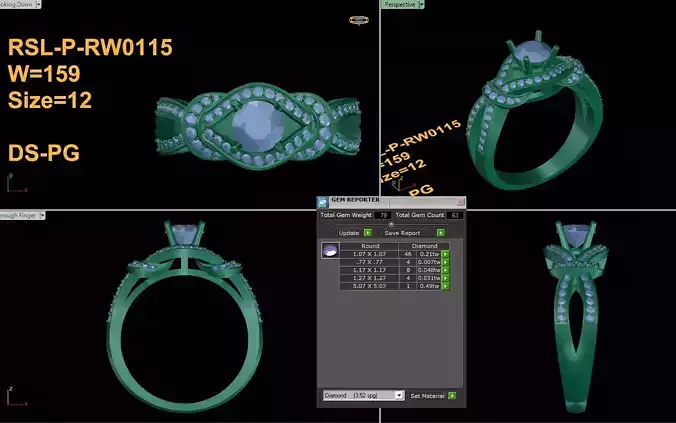Select the round gem shape thumbnail
The height and width of the screenshot is (423, 676).
(x=330, y=250)
